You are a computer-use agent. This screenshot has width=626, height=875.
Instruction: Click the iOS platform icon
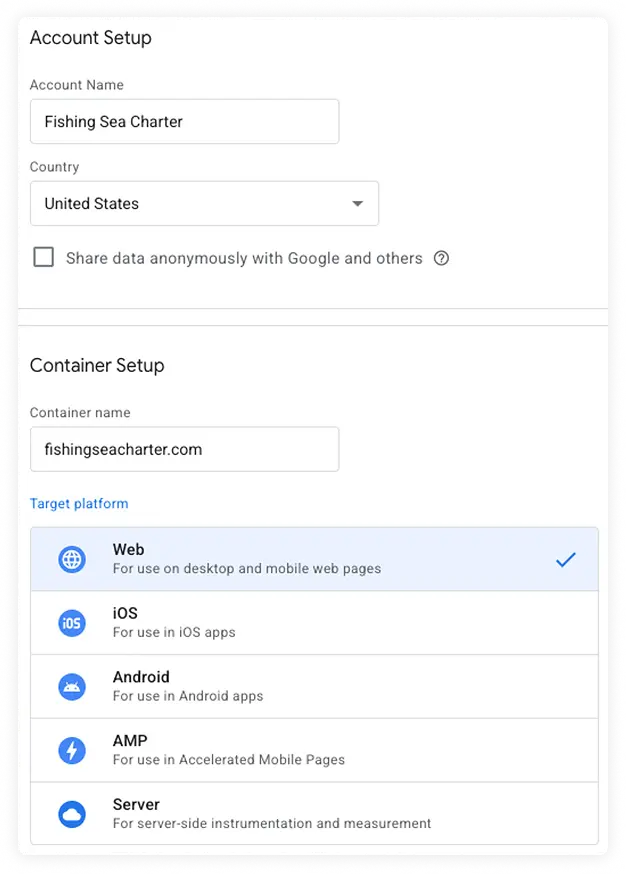click(x=72, y=623)
